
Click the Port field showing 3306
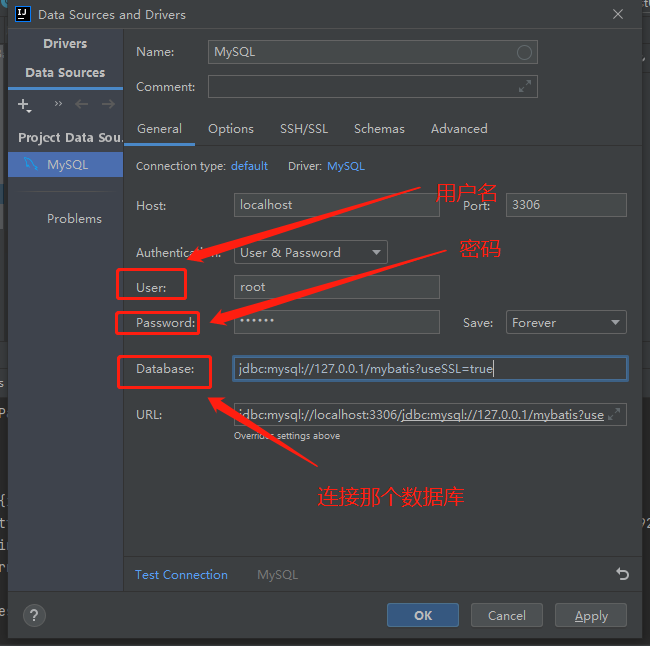[x=566, y=205]
